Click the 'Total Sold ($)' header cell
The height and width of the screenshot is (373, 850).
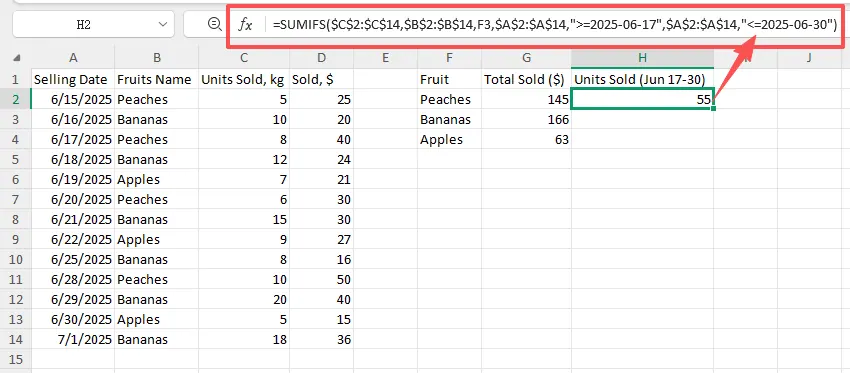pos(526,80)
